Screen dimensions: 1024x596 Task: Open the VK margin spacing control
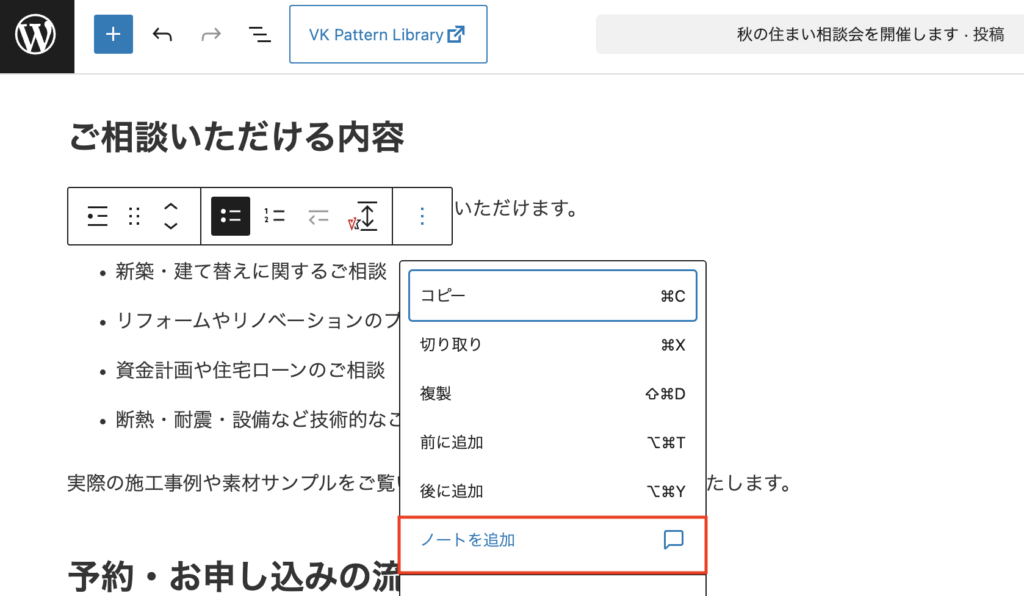(365, 216)
